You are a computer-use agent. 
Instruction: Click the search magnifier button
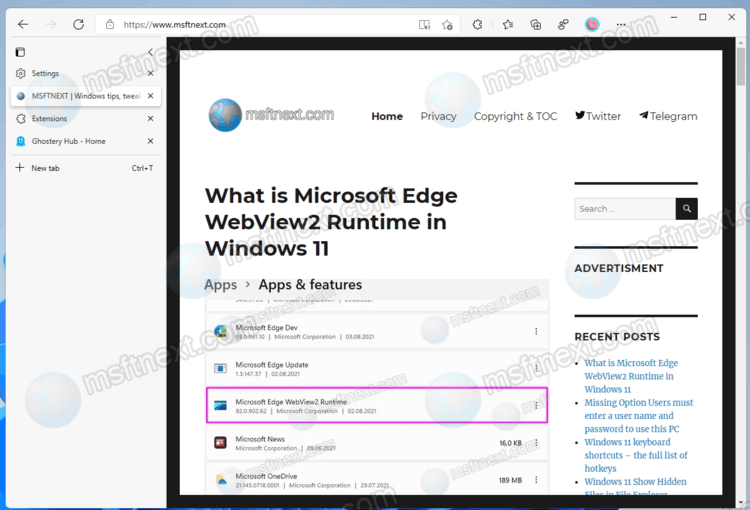click(687, 209)
